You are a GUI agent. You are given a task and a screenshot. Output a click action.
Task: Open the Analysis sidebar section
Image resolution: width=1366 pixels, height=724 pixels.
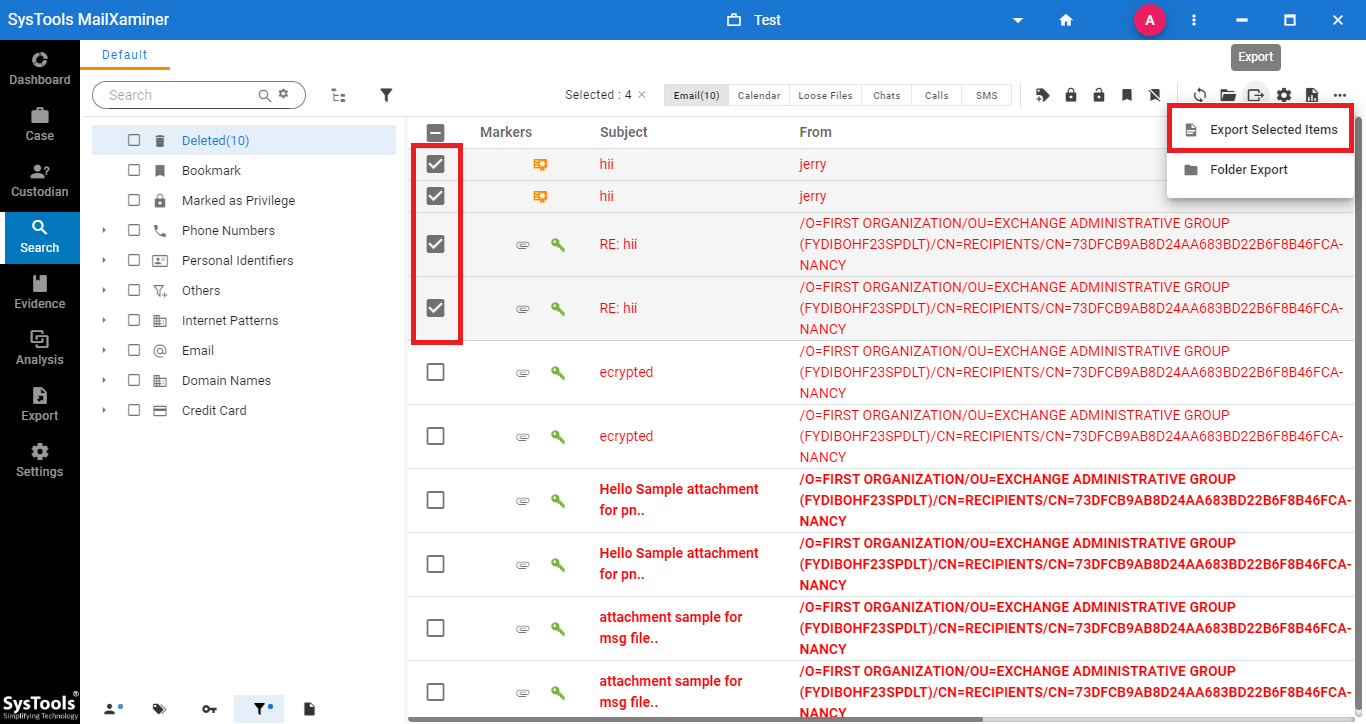click(x=40, y=348)
